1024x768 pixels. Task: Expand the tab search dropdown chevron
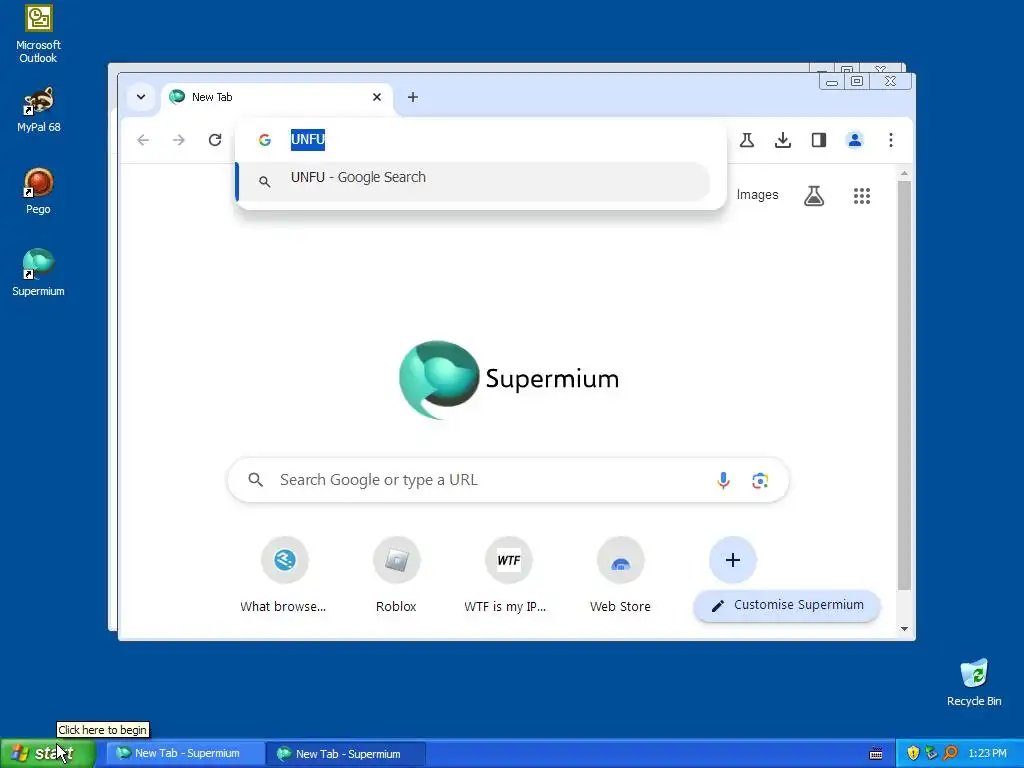coord(140,97)
